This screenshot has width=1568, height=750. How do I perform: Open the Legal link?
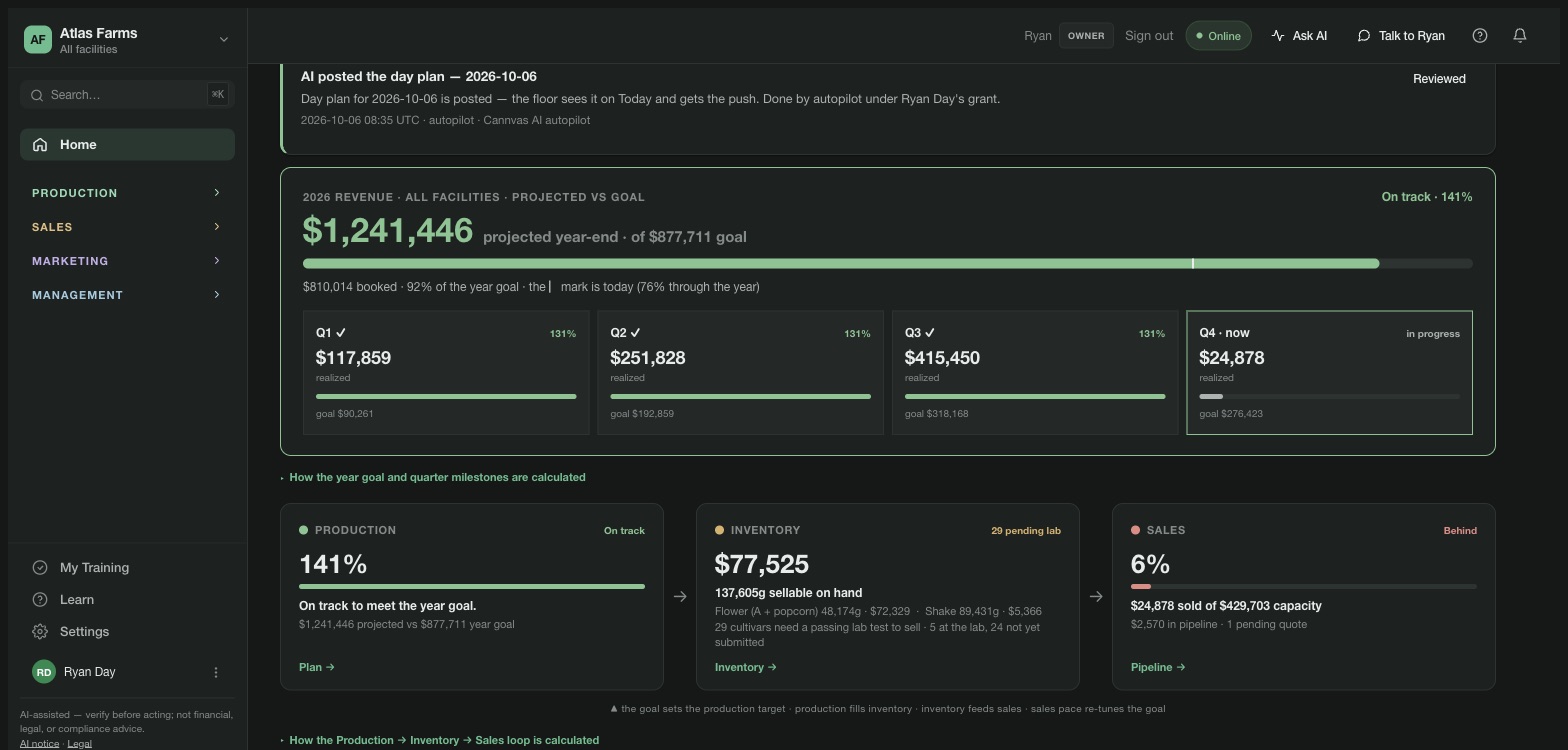click(79, 744)
